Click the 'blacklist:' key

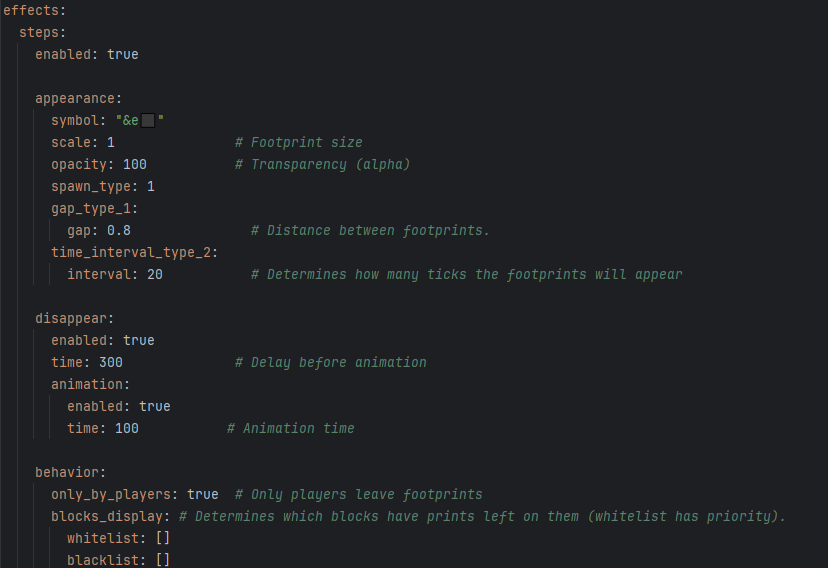point(106,560)
